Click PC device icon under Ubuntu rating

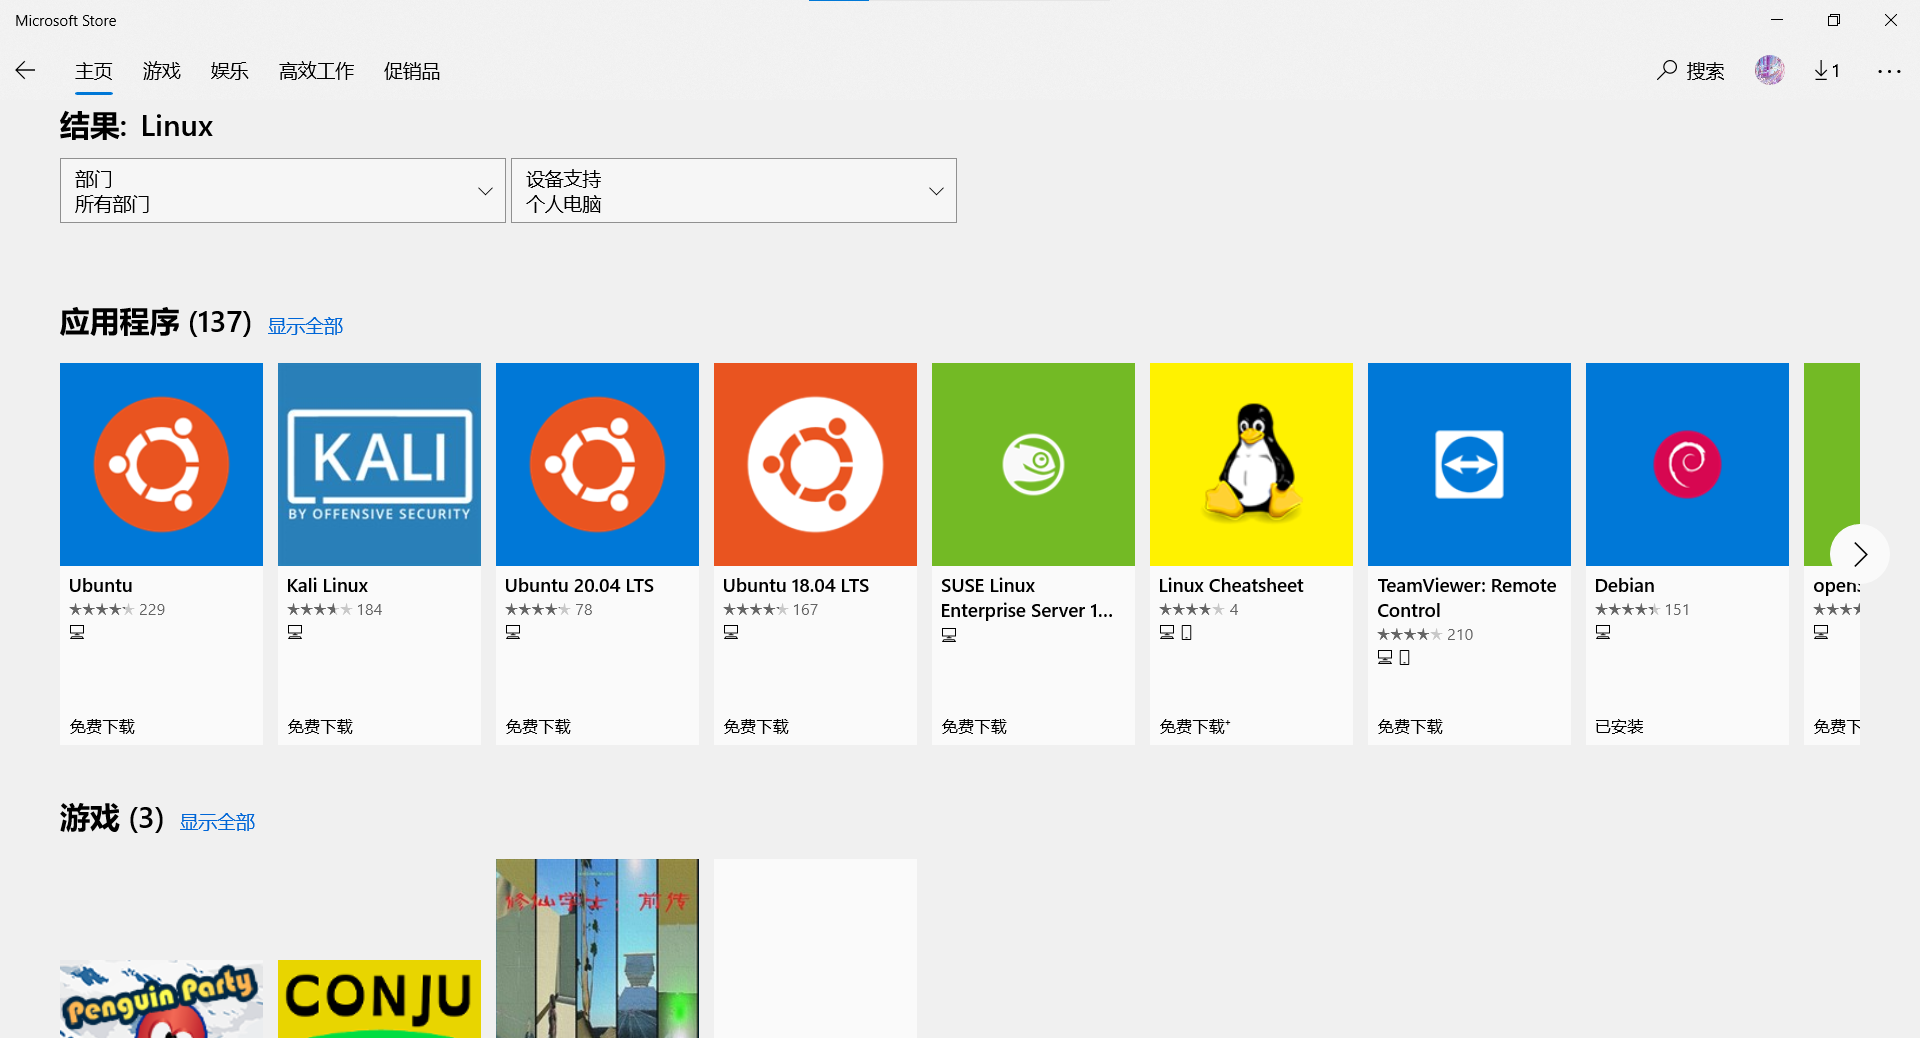[77, 632]
